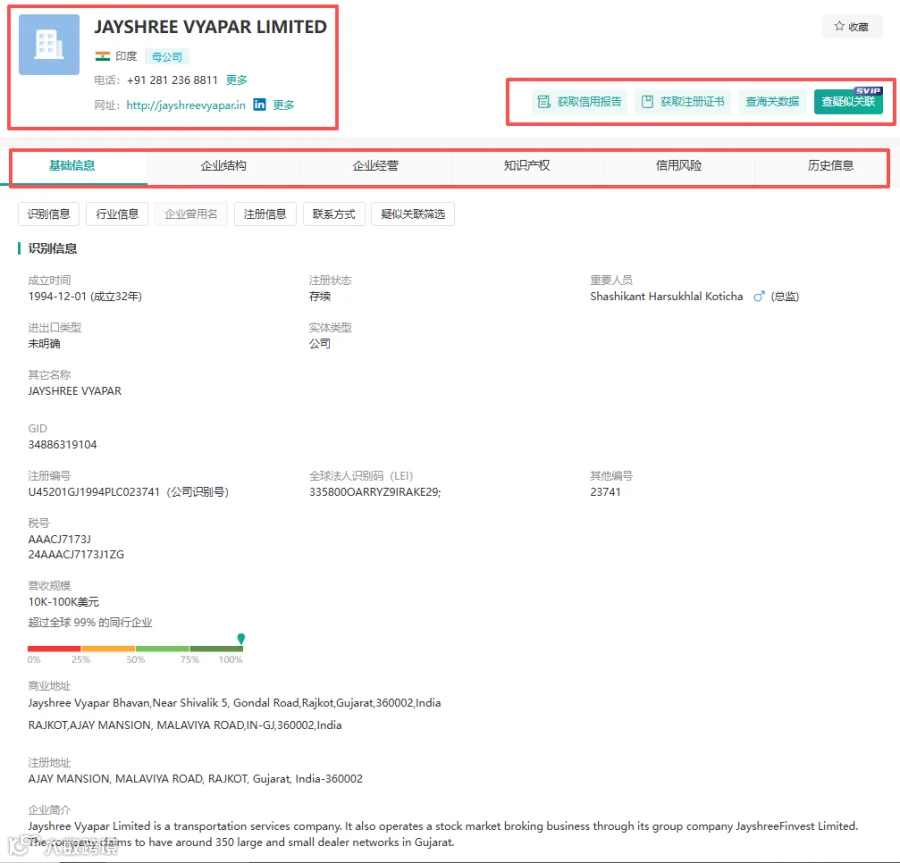Select the 历史信息 tab
Screen dimensions: 900x863
point(831,166)
